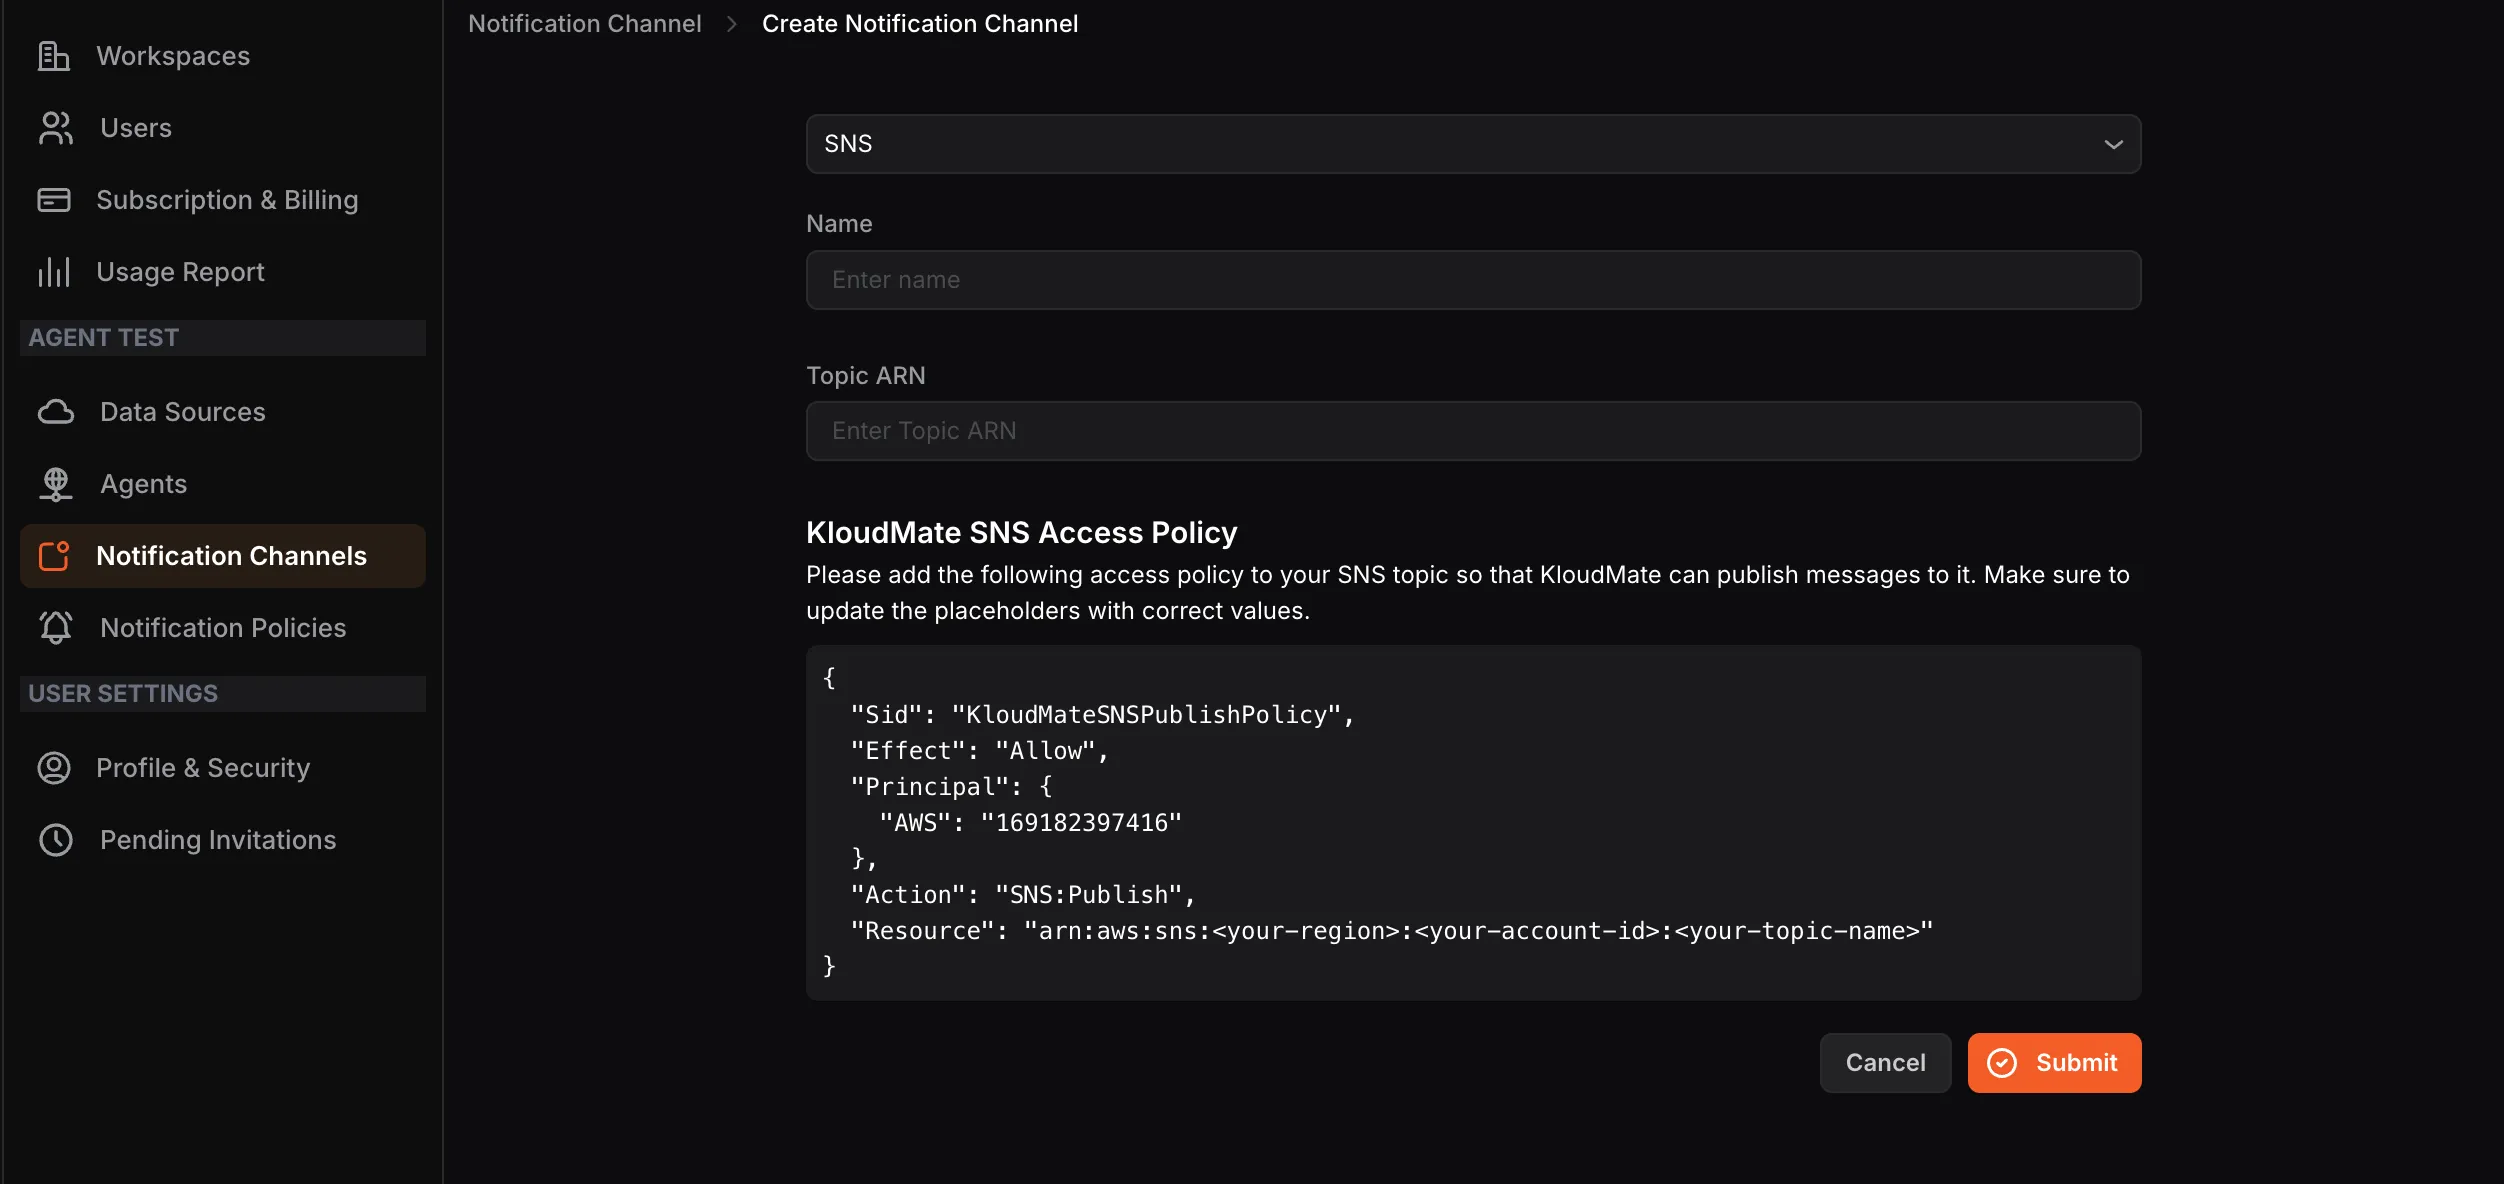View the Usage Report
The height and width of the screenshot is (1184, 2504).
click(223, 272)
